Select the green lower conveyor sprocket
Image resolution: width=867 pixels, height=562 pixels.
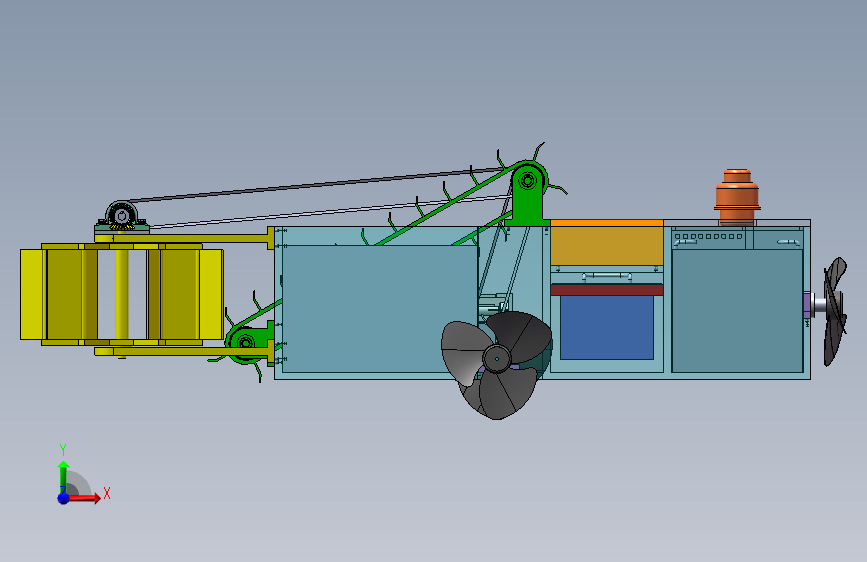[246, 343]
